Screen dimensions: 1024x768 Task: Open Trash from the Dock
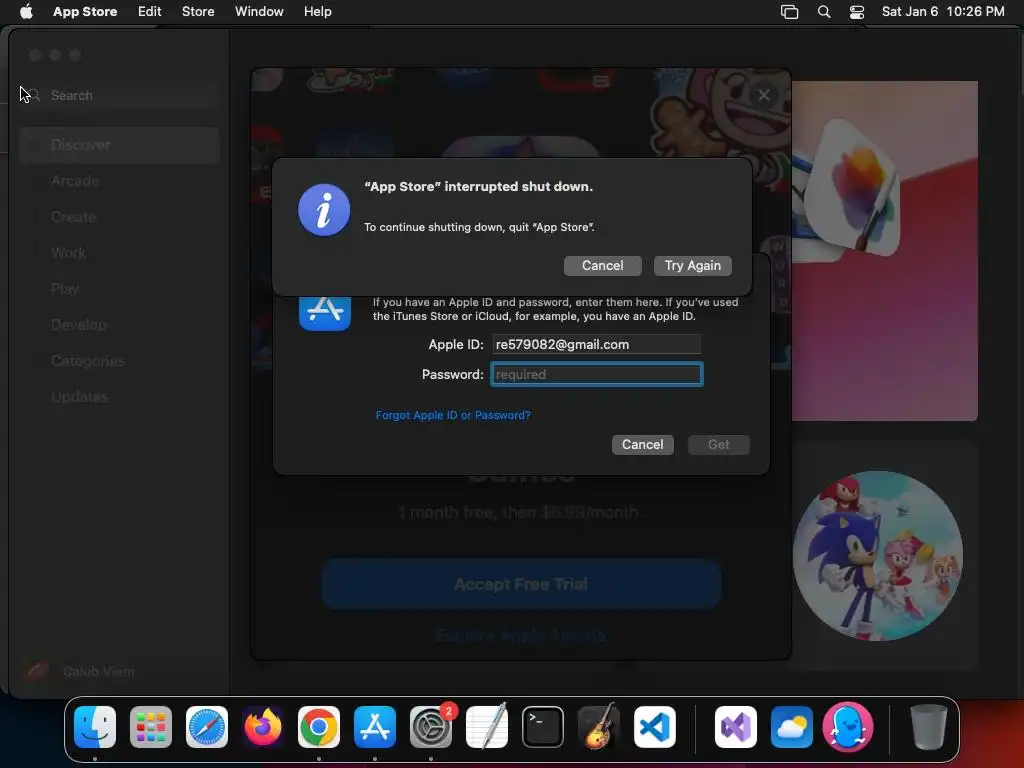coord(928,727)
